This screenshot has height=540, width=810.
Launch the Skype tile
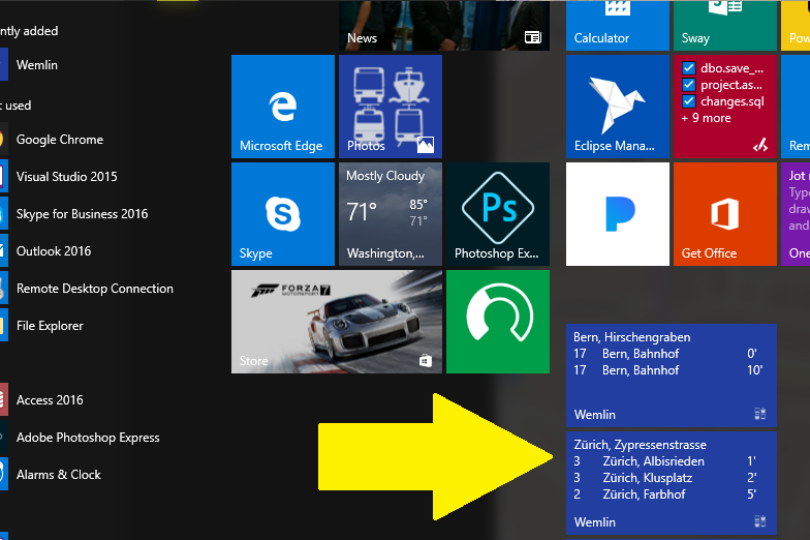[282, 214]
